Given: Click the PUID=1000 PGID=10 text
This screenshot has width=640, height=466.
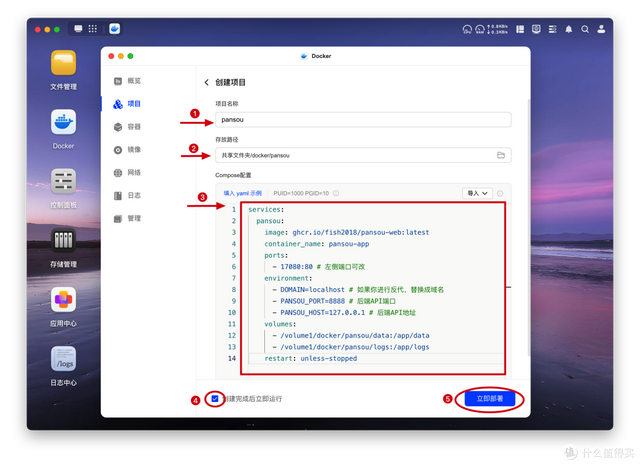Looking at the screenshot, I should (x=301, y=193).
